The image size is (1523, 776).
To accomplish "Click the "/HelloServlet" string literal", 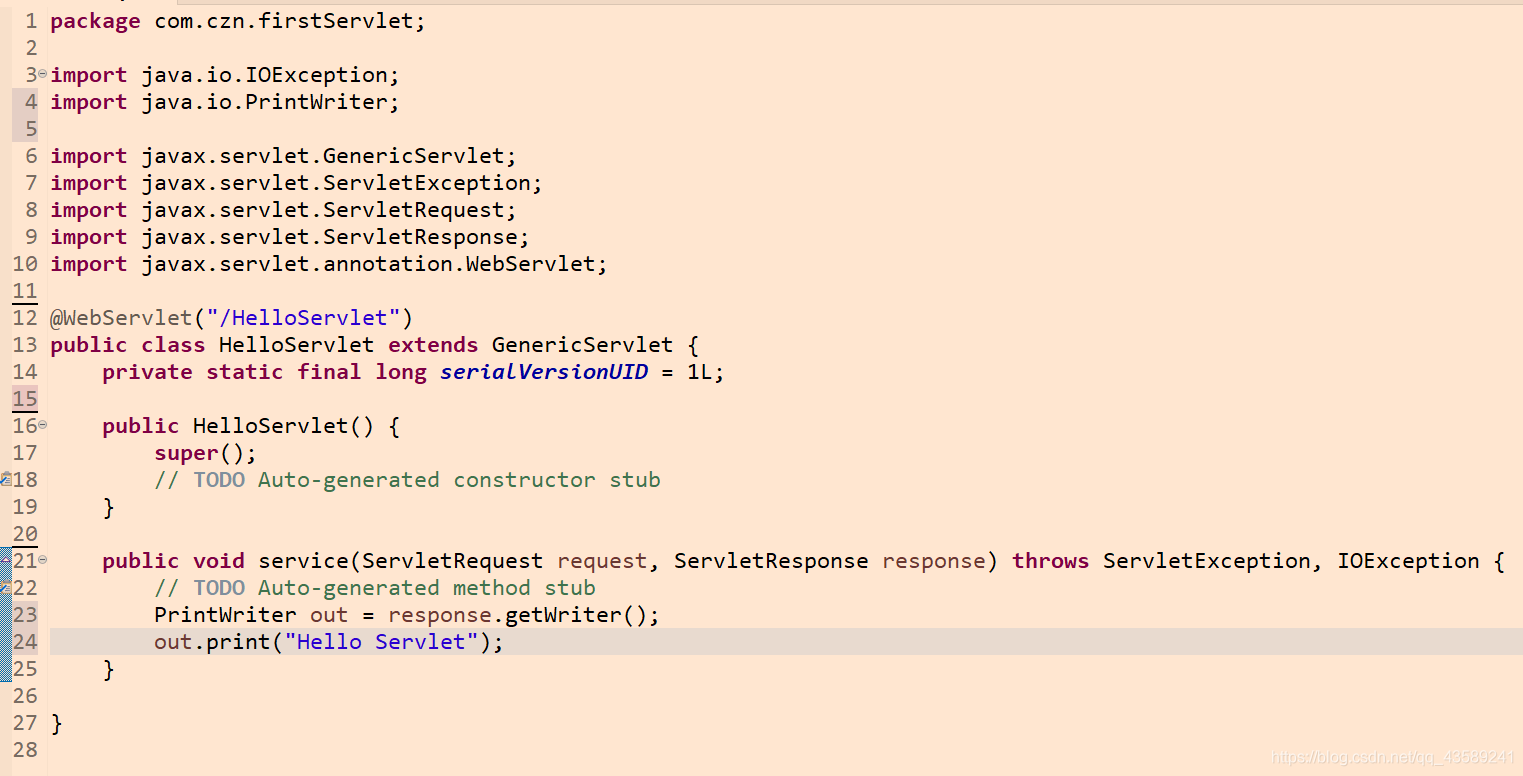I will click(x=303, y=318).
